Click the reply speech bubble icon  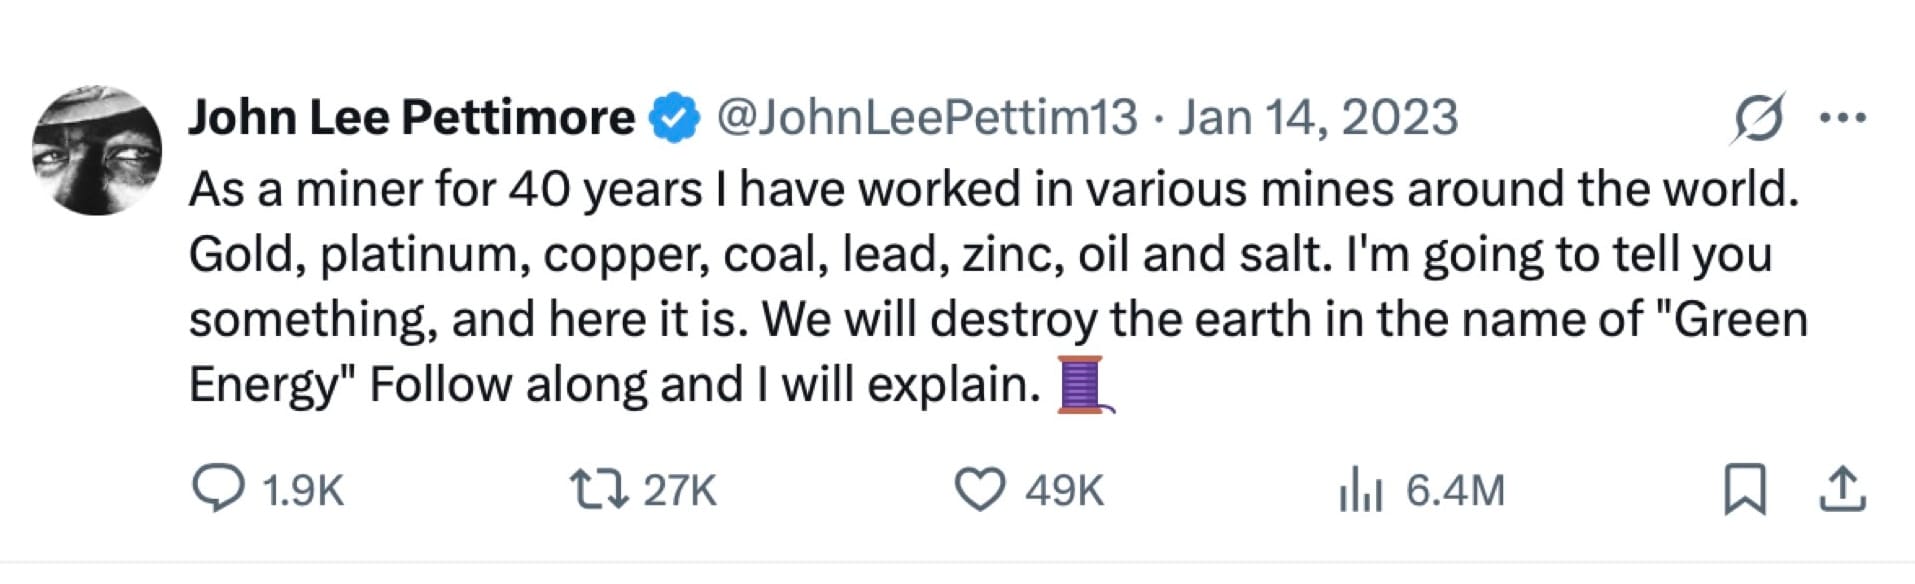point(217,490)
